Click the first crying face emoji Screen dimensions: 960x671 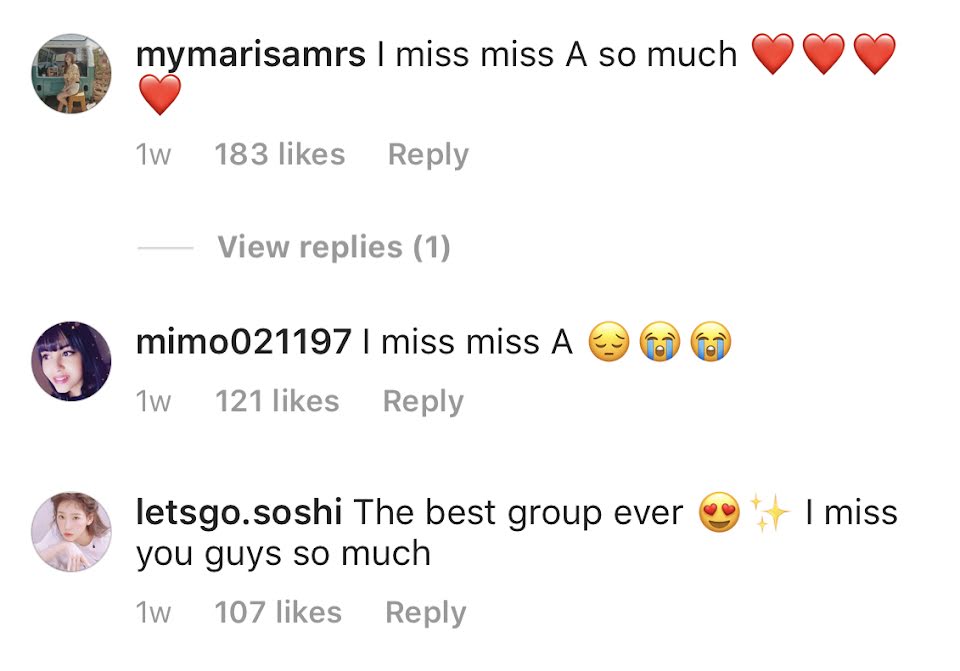(x=659, y=342)
